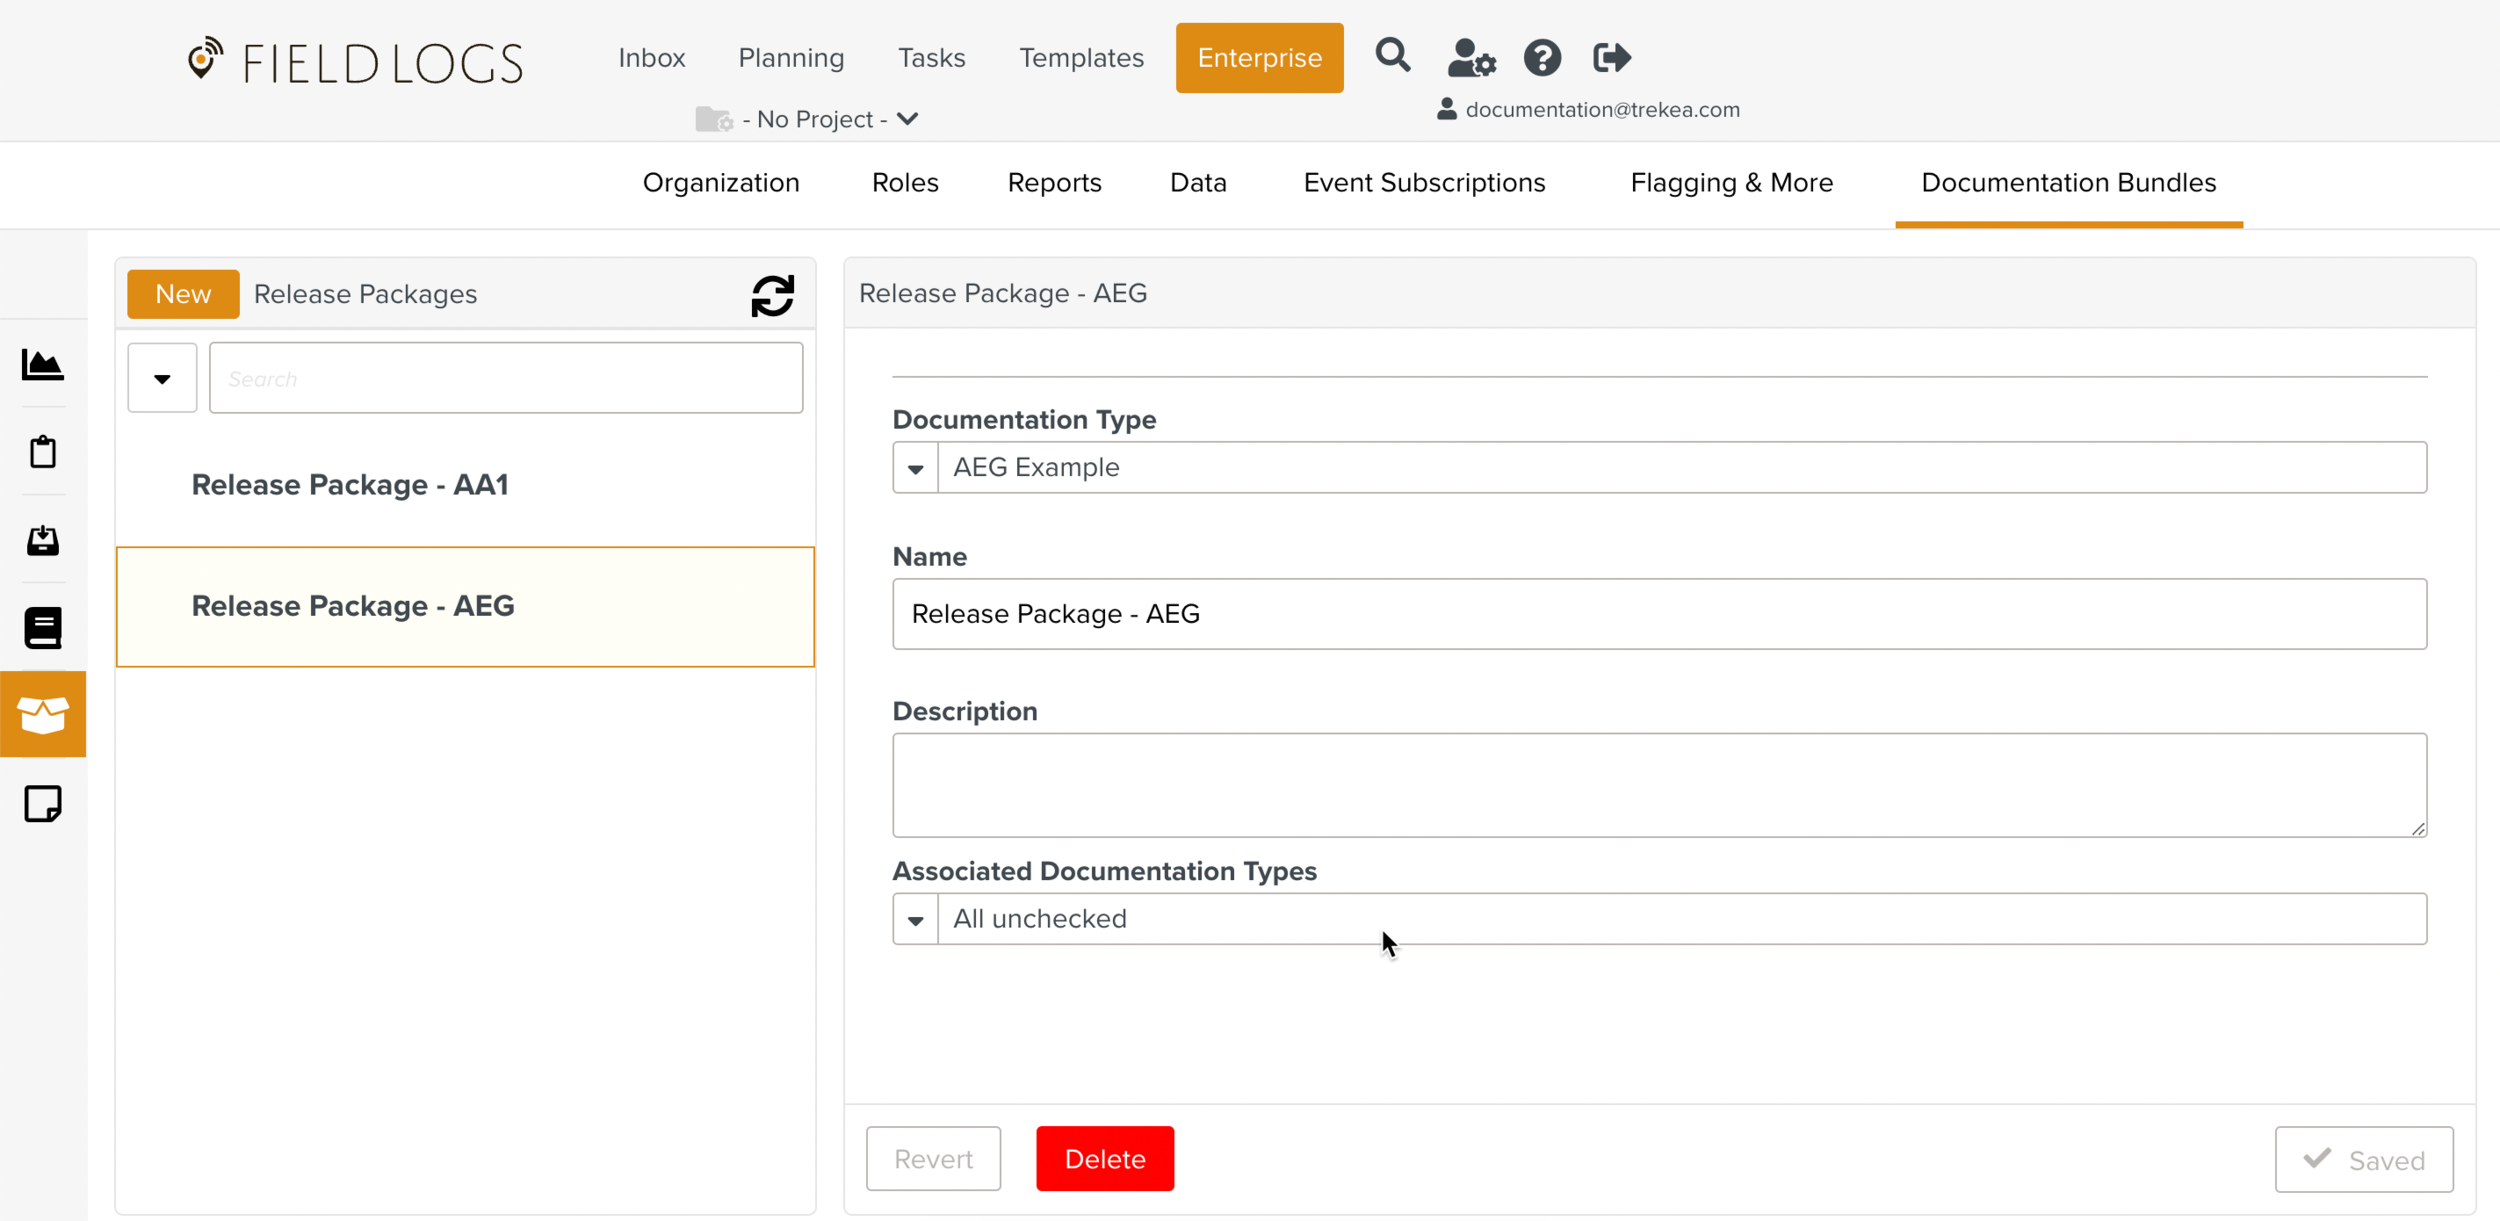Click the logout arrow icon

(1611, 58)
